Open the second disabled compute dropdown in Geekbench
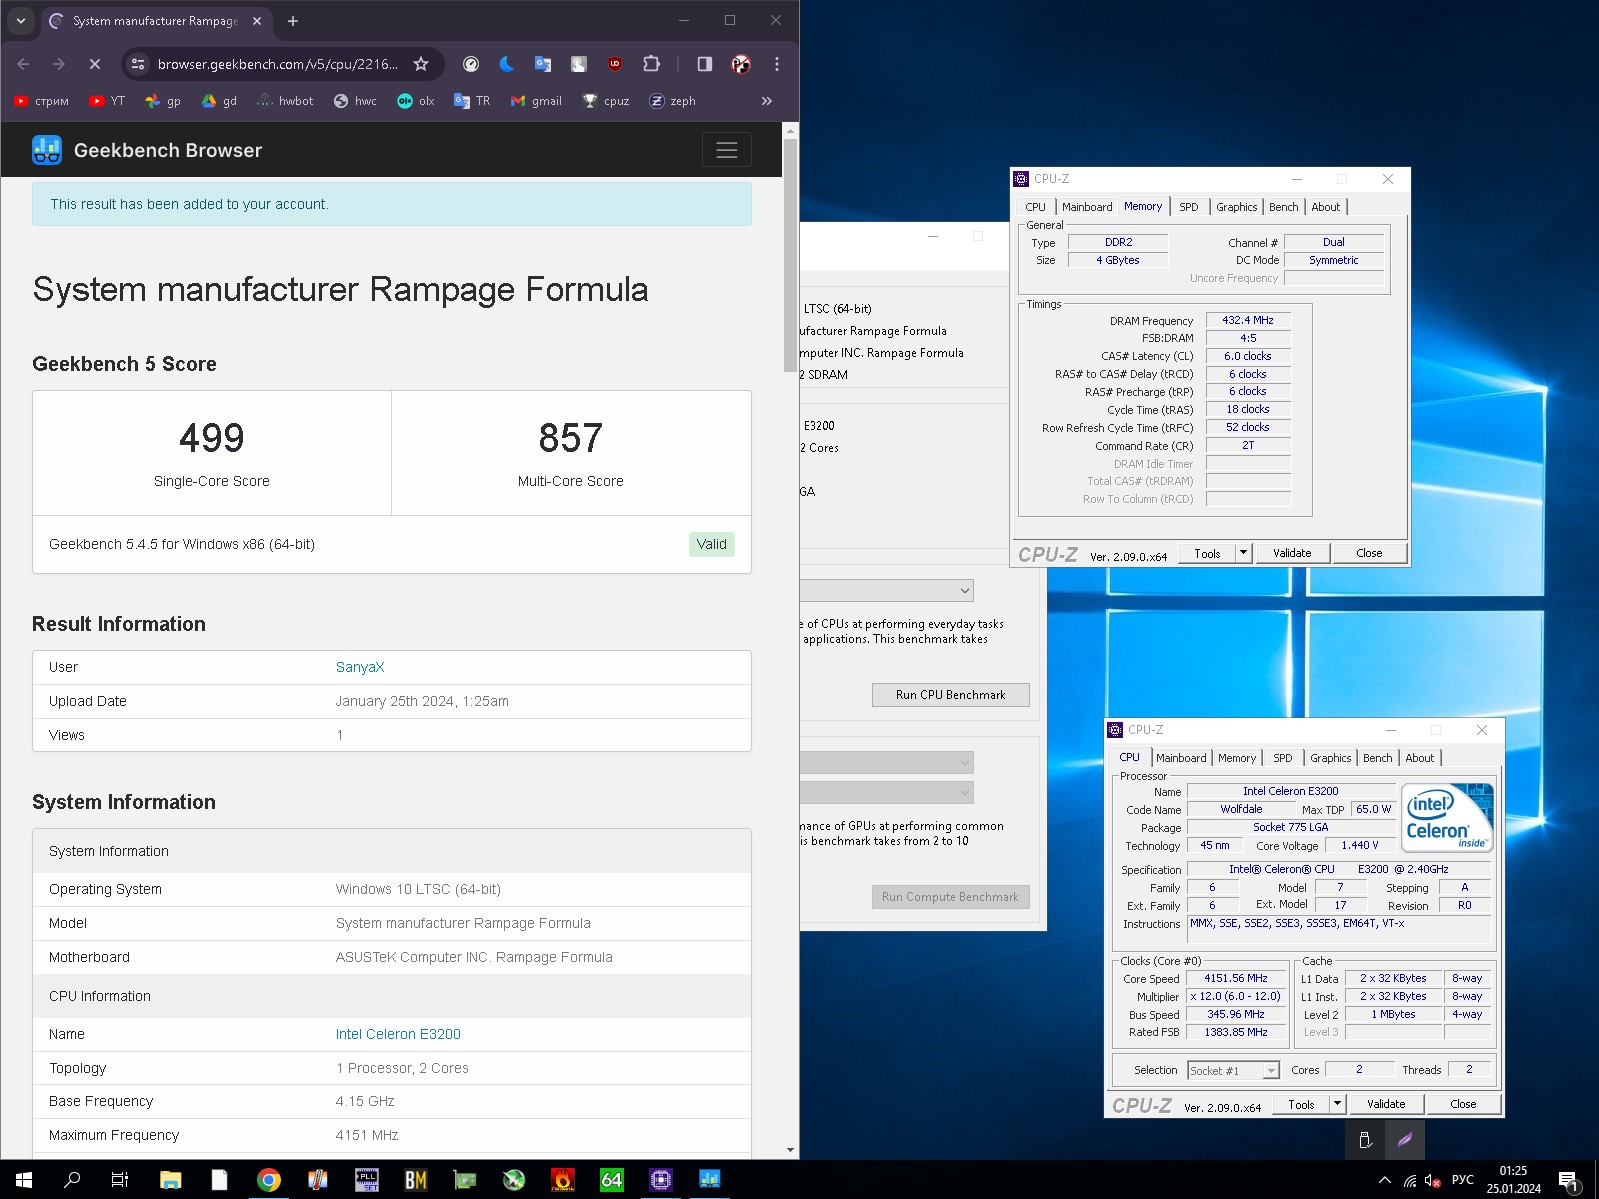 [x=887, y=792]
